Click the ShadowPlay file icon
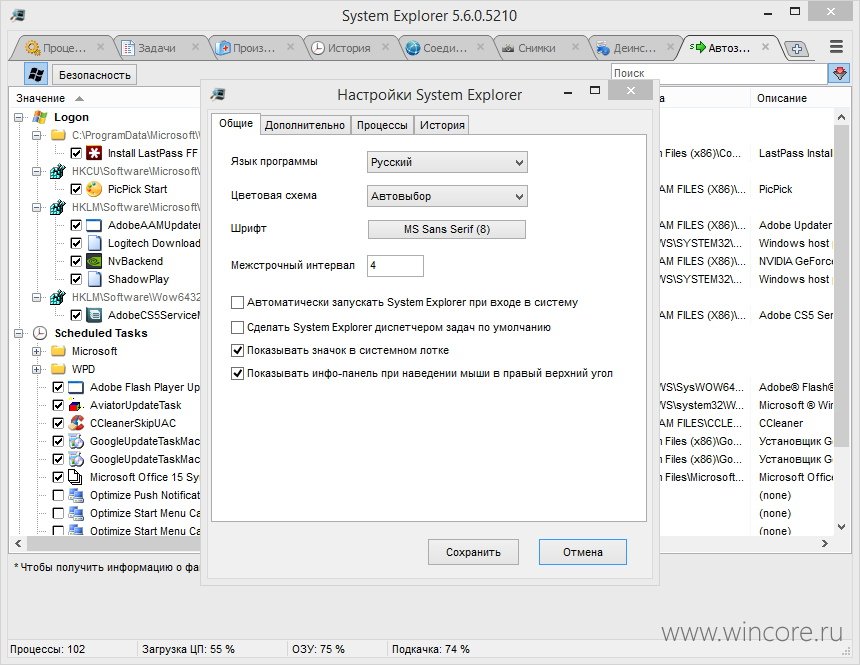Screen dimensions: 860x665 click(x=94, y=279)
